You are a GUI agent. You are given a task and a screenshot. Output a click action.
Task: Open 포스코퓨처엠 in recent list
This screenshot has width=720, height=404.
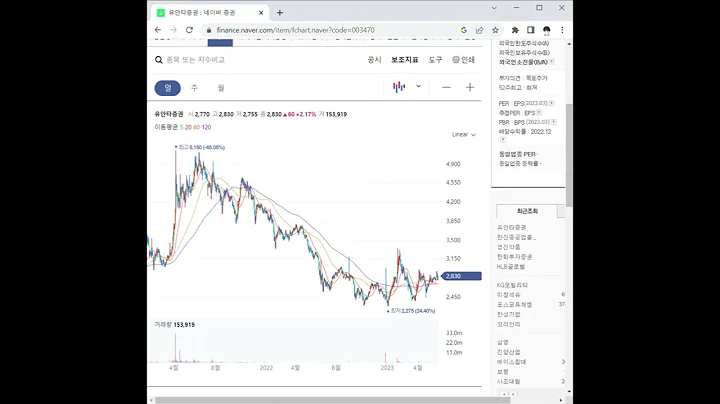[x=514, y=304]
